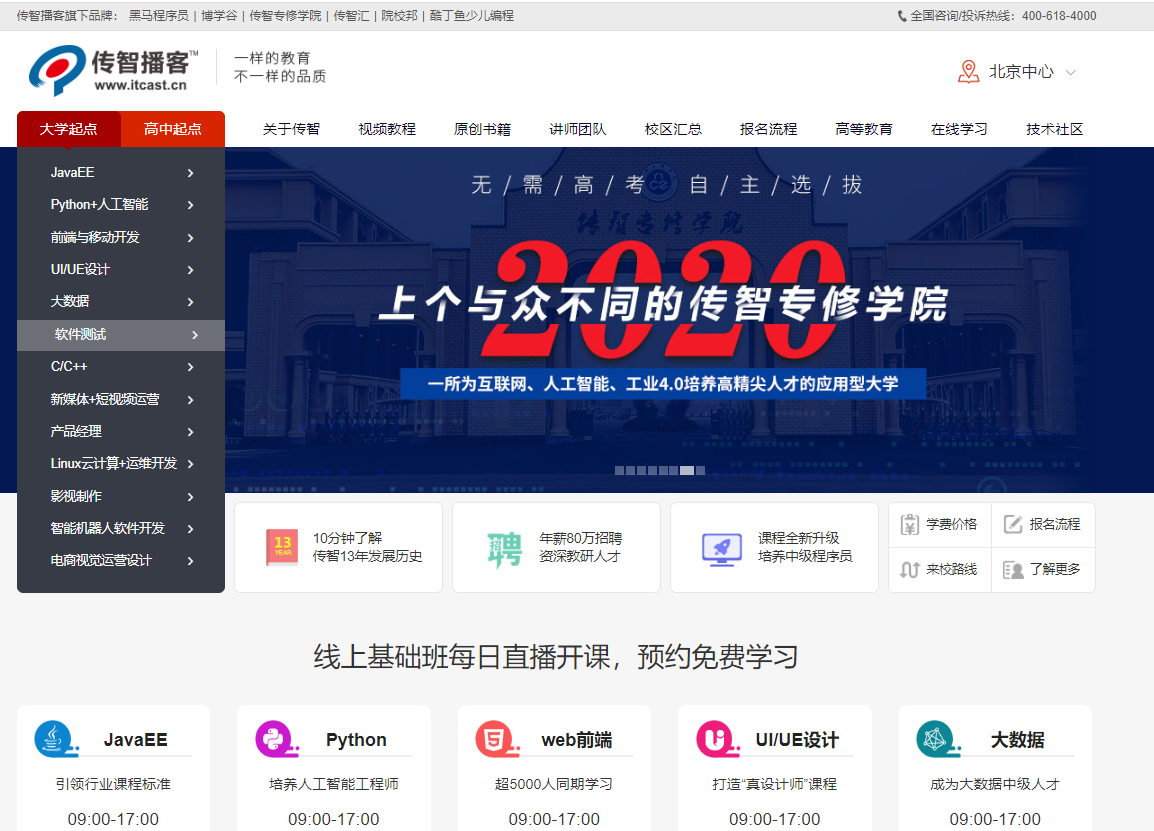Click the 了解更多 person card icon

1013,570
